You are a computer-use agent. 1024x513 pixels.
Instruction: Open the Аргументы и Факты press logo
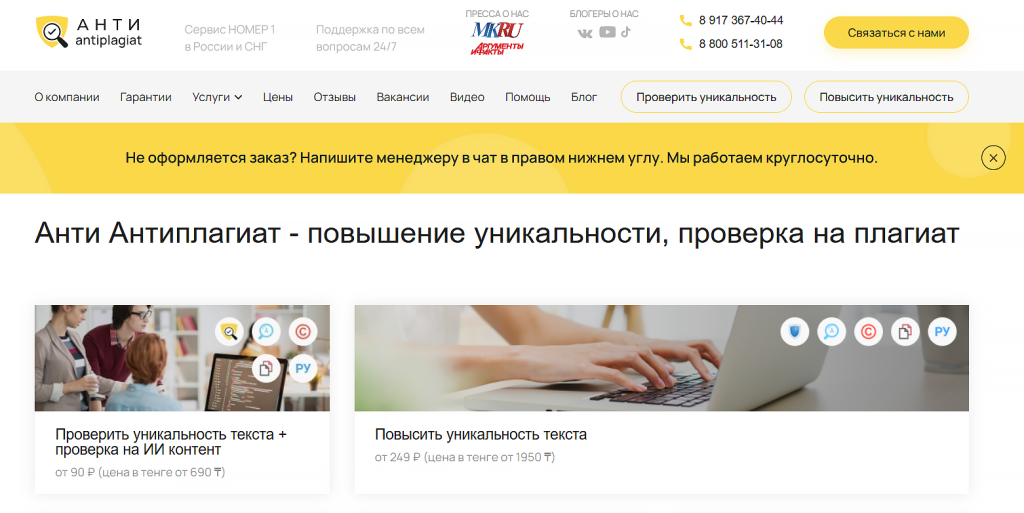497,48
